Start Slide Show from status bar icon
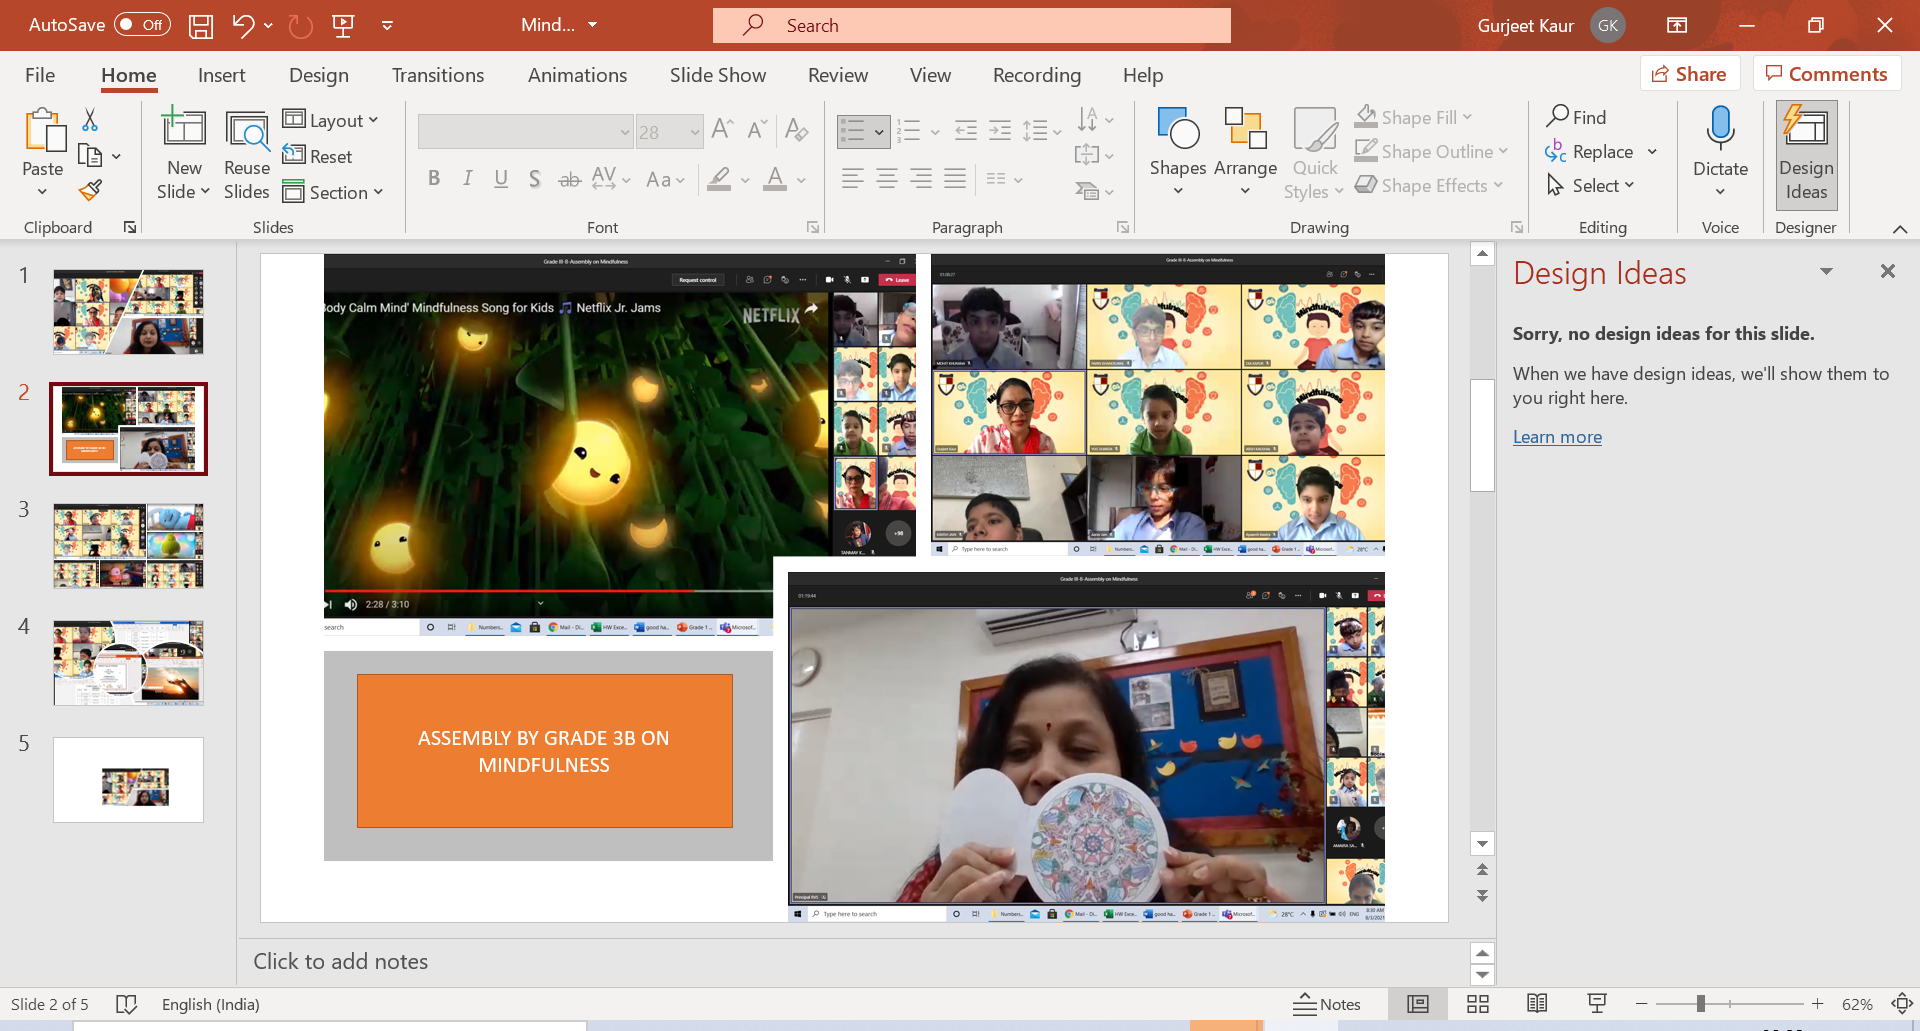 (x=1597, y=1004)
